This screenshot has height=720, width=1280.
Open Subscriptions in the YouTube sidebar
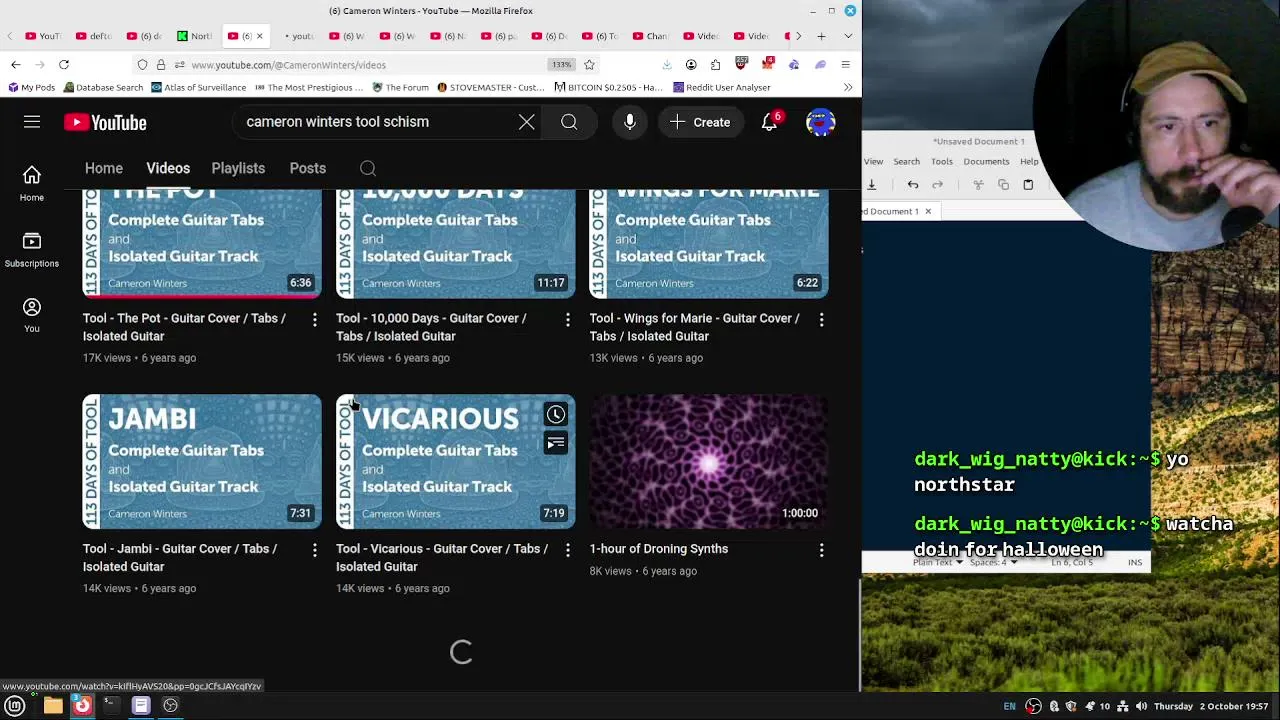(x=32, y=249)
